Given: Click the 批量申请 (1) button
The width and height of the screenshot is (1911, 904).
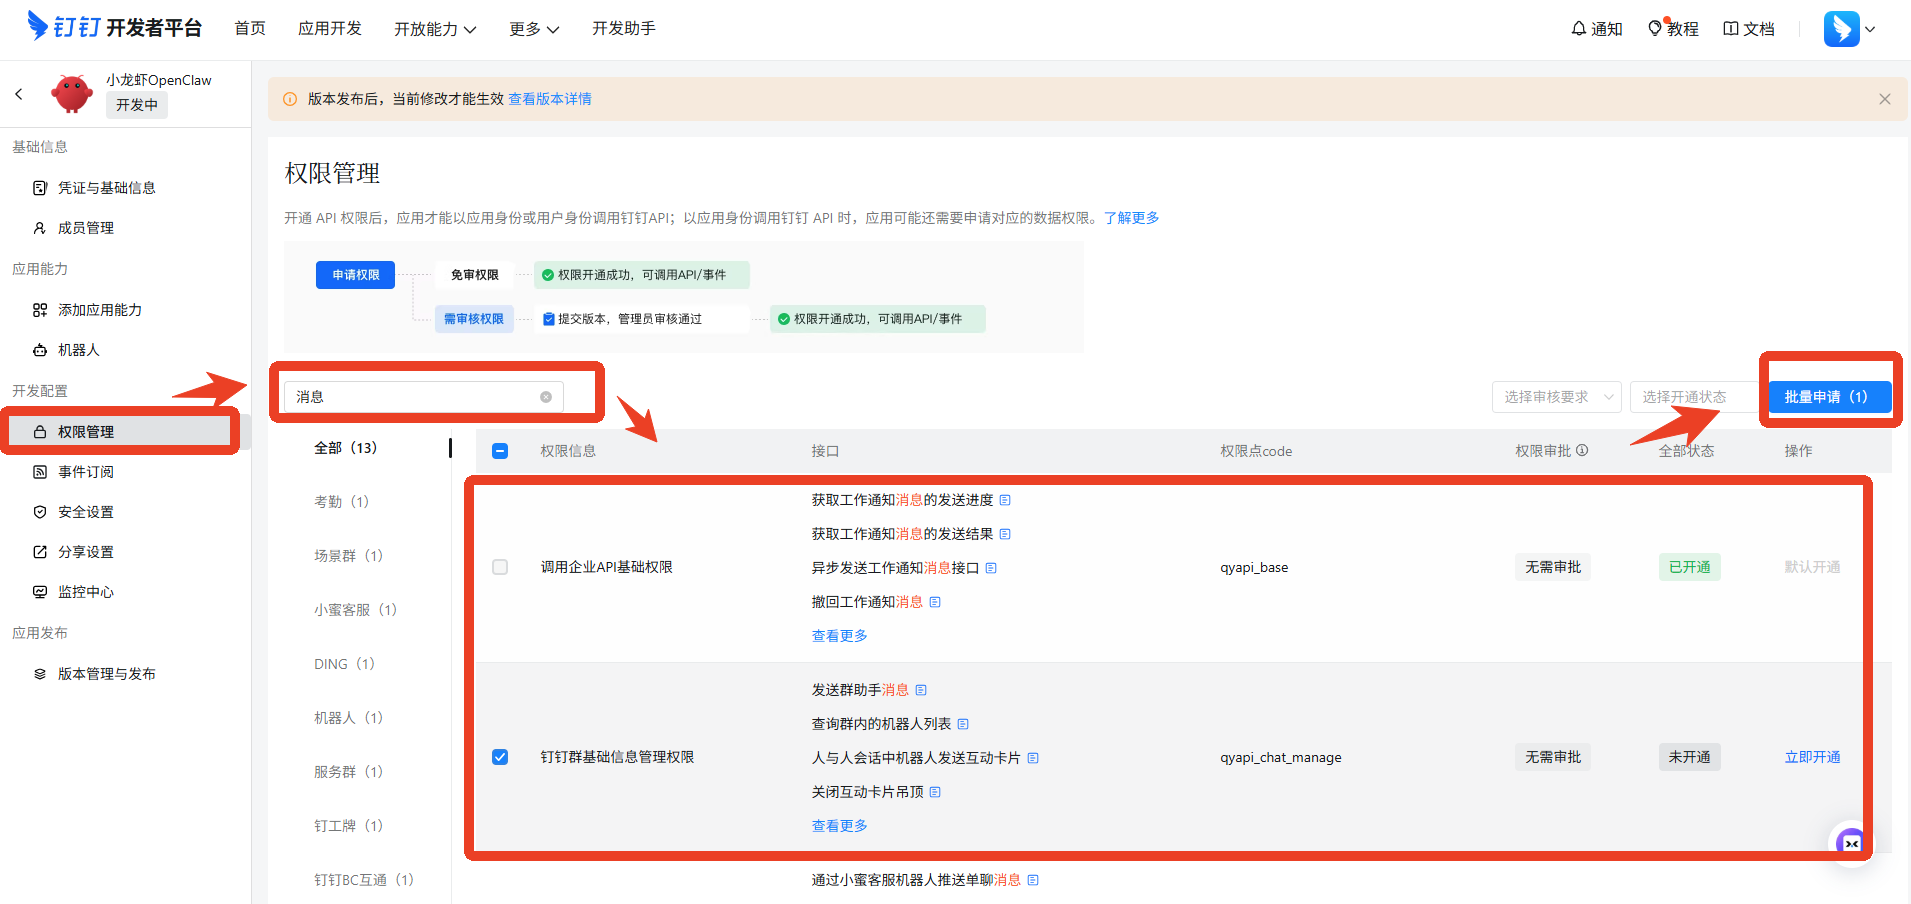Looking at the screenshot, I should point(1829,397).
